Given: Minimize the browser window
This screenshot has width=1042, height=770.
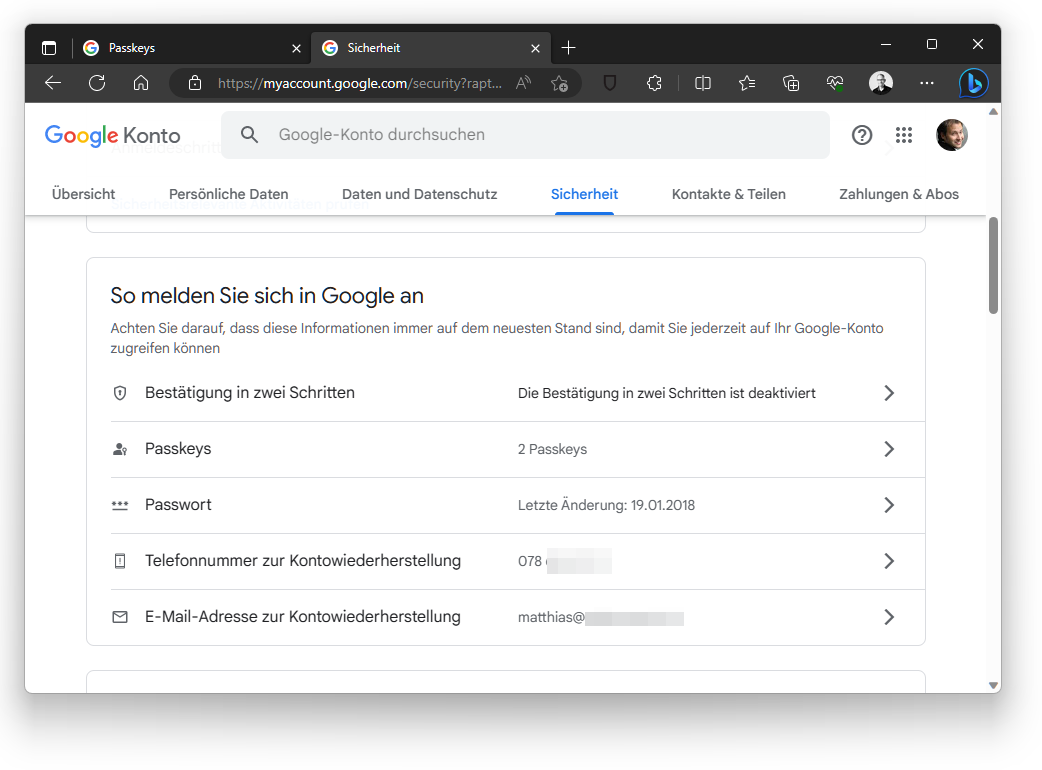Looking at the screenshot, I should pyautogui.click(x=886, y=45).
